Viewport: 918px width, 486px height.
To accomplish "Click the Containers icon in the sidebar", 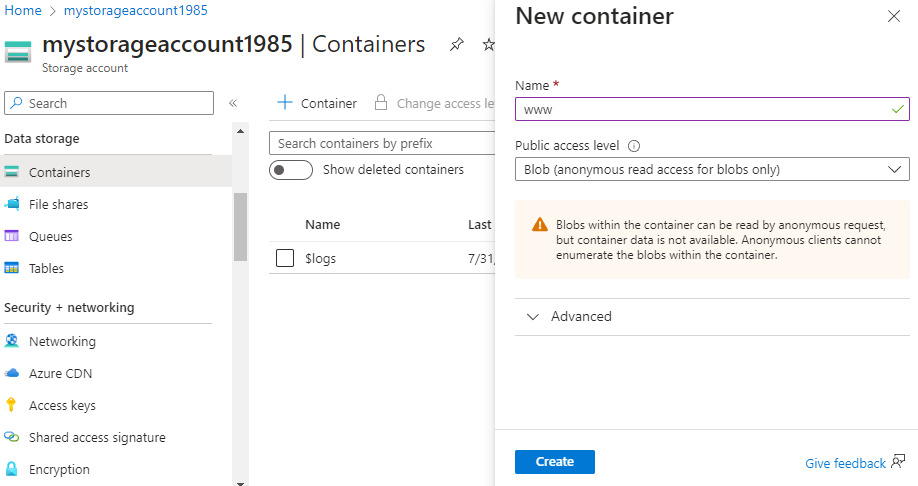I will pos(11,172).
